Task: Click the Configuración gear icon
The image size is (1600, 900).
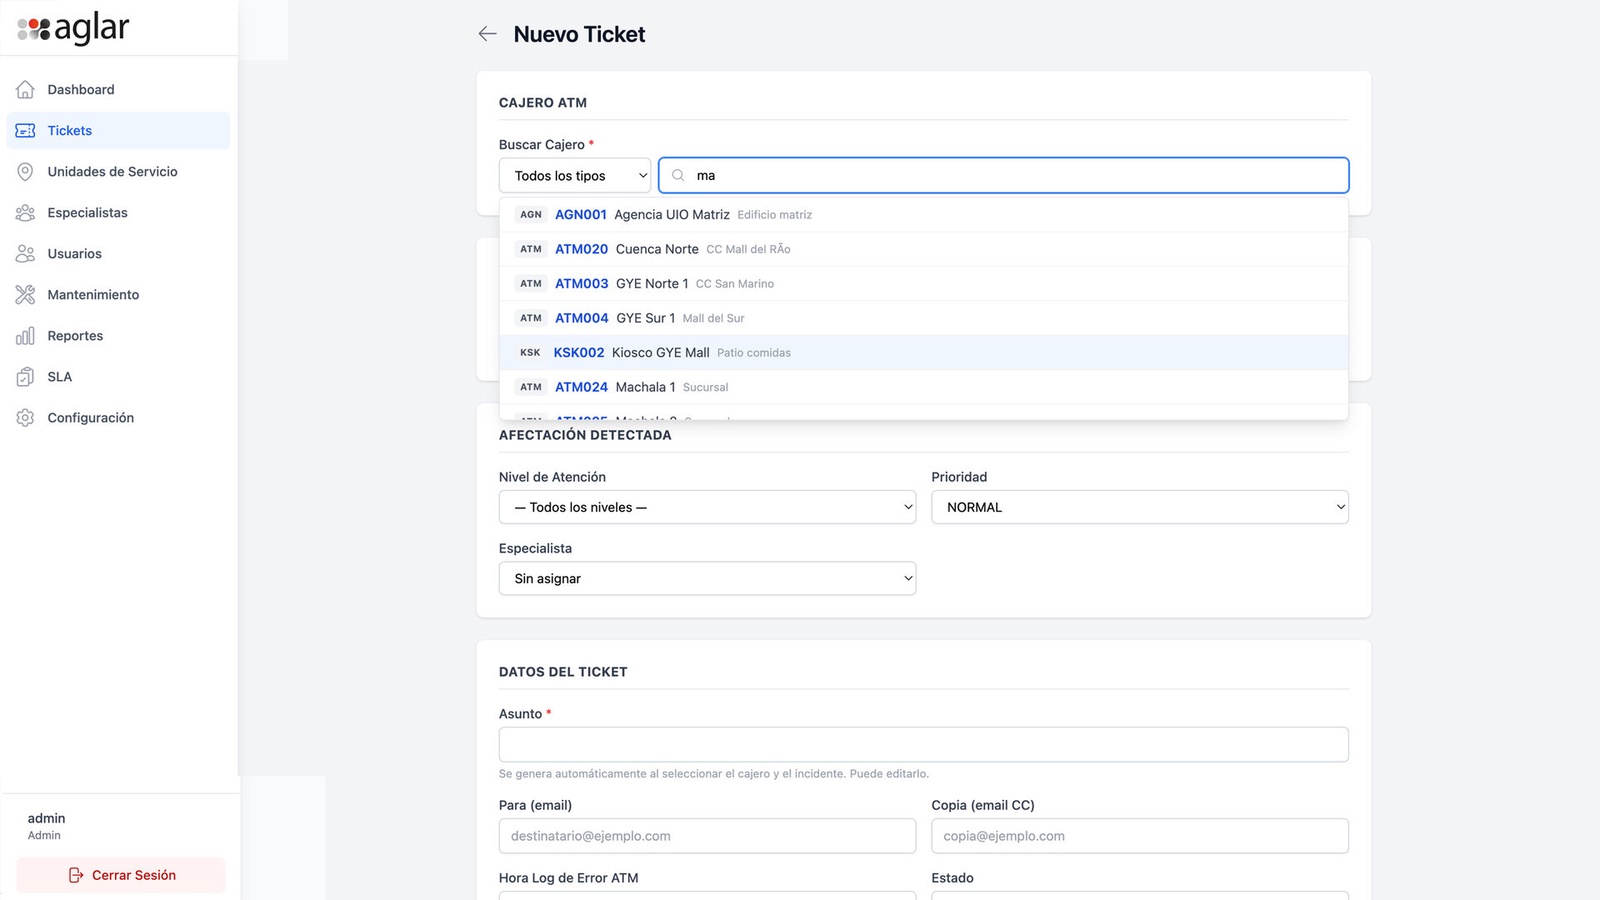Action: 25,418
